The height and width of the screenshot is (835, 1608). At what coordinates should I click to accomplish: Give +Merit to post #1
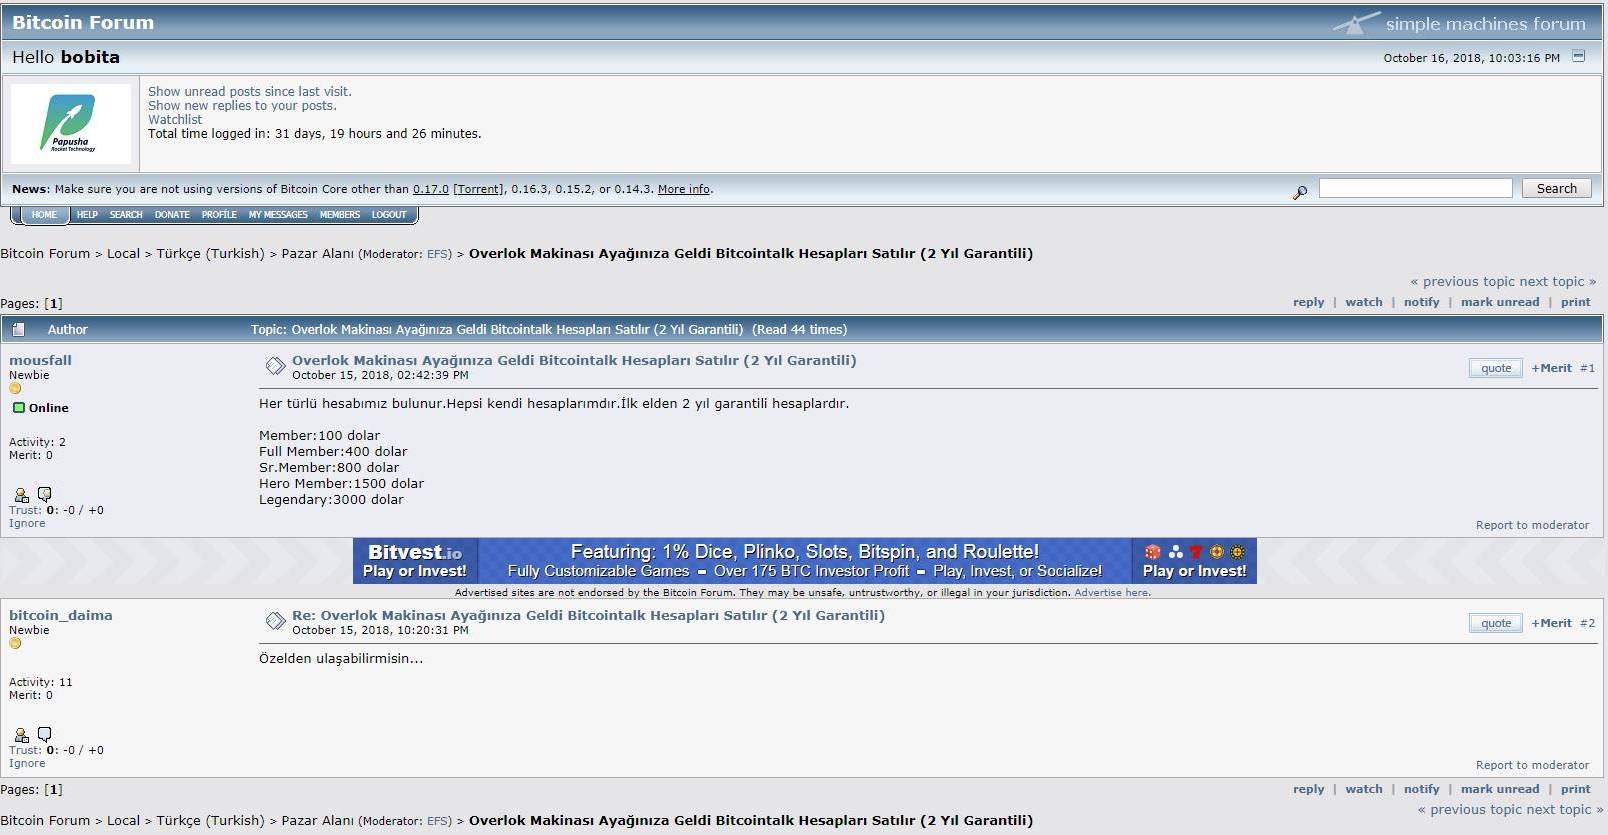[1551, 368]
